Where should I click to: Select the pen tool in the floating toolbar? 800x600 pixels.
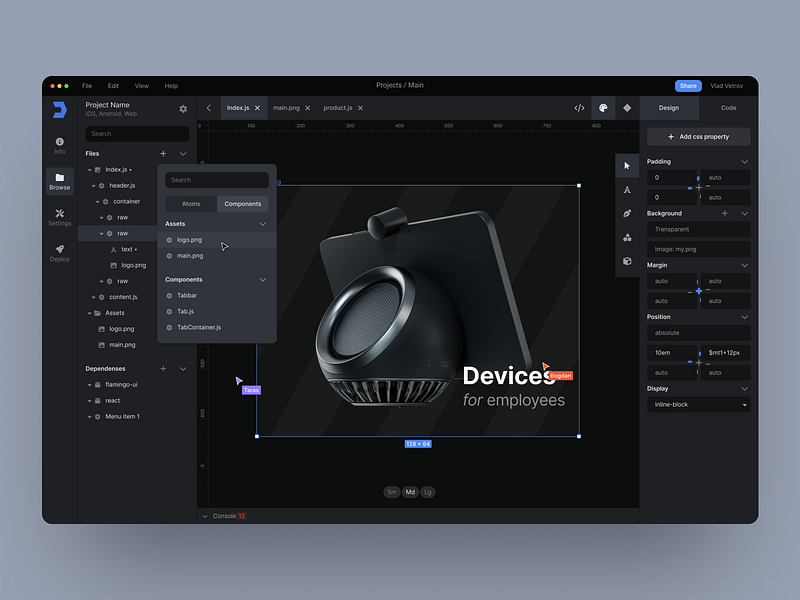627,214
